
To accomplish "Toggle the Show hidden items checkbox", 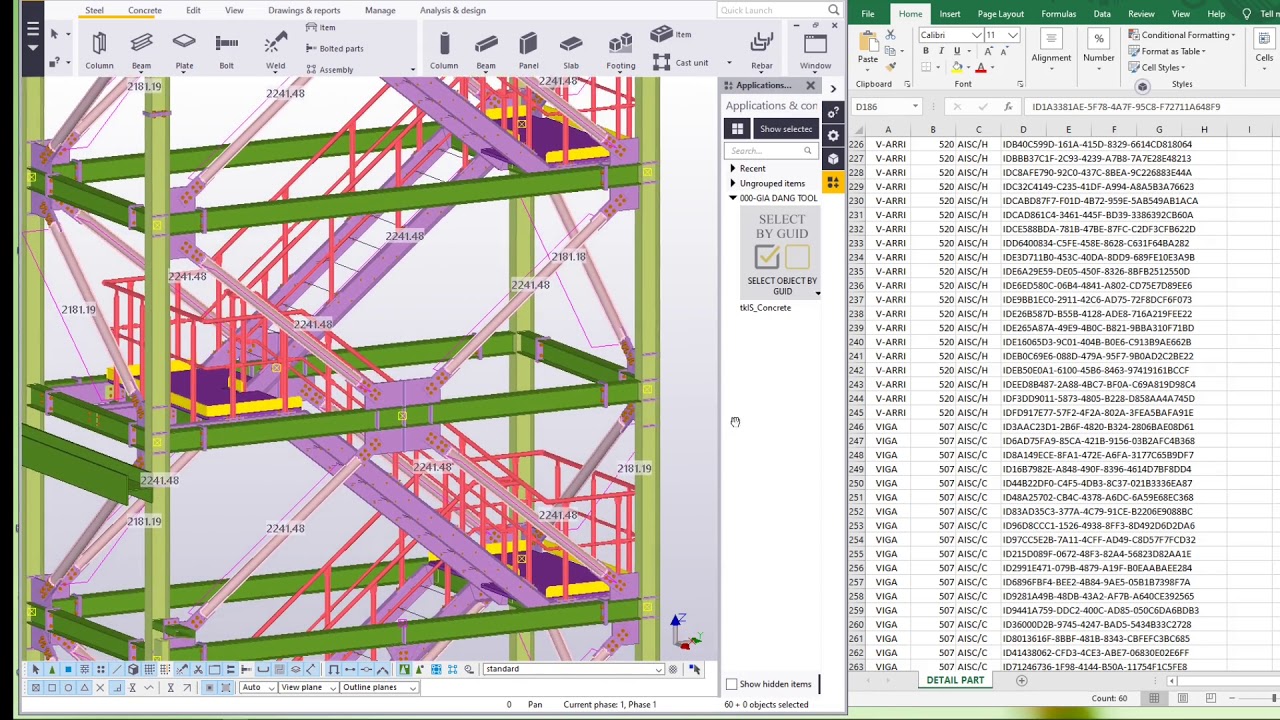I will pos(732,684).
